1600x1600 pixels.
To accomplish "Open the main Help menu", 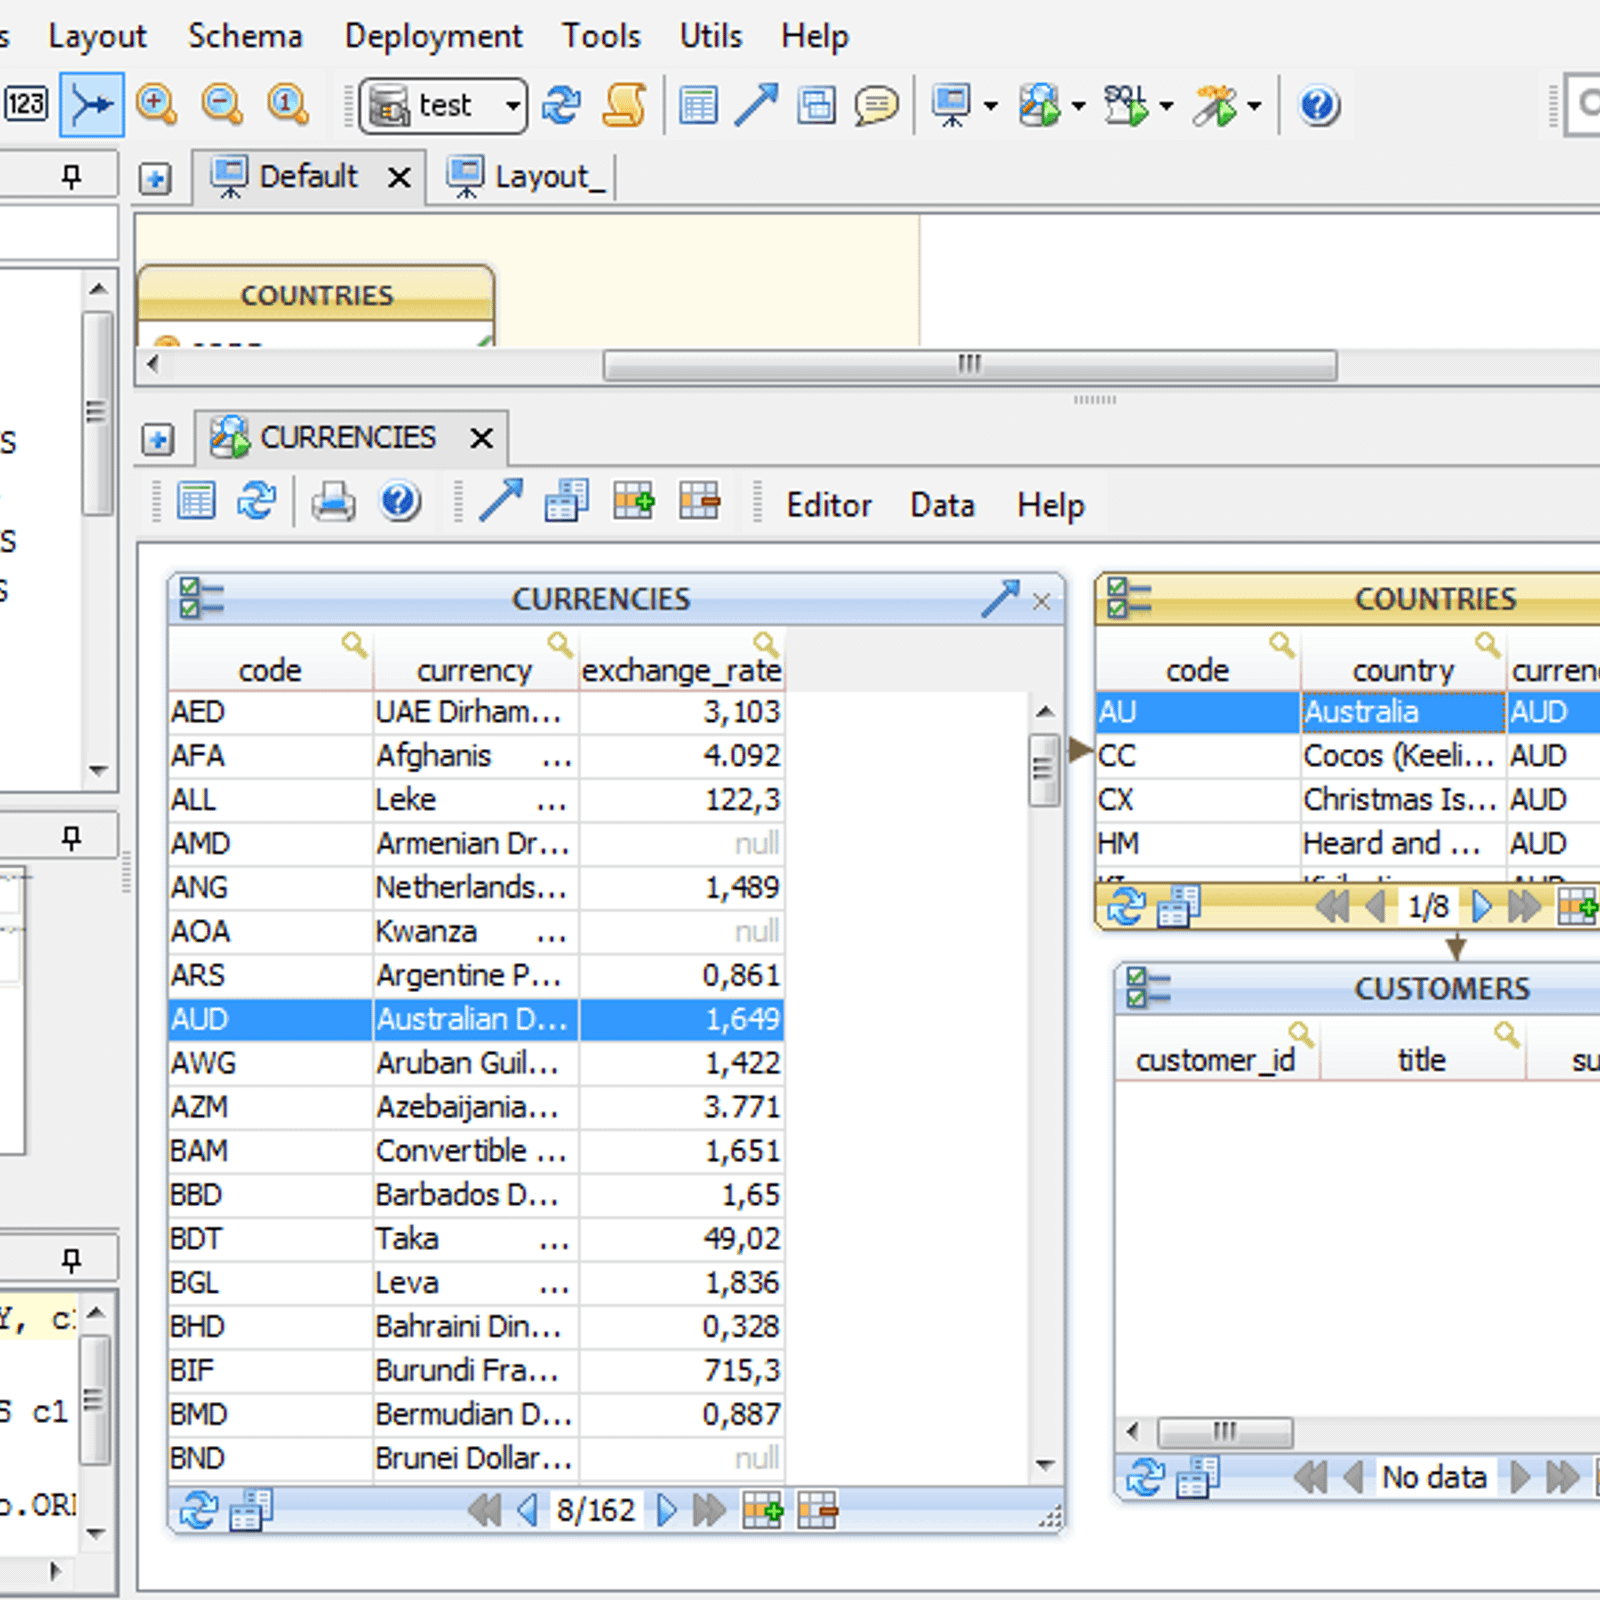I will pyautogui.click(x=815, y=37).
